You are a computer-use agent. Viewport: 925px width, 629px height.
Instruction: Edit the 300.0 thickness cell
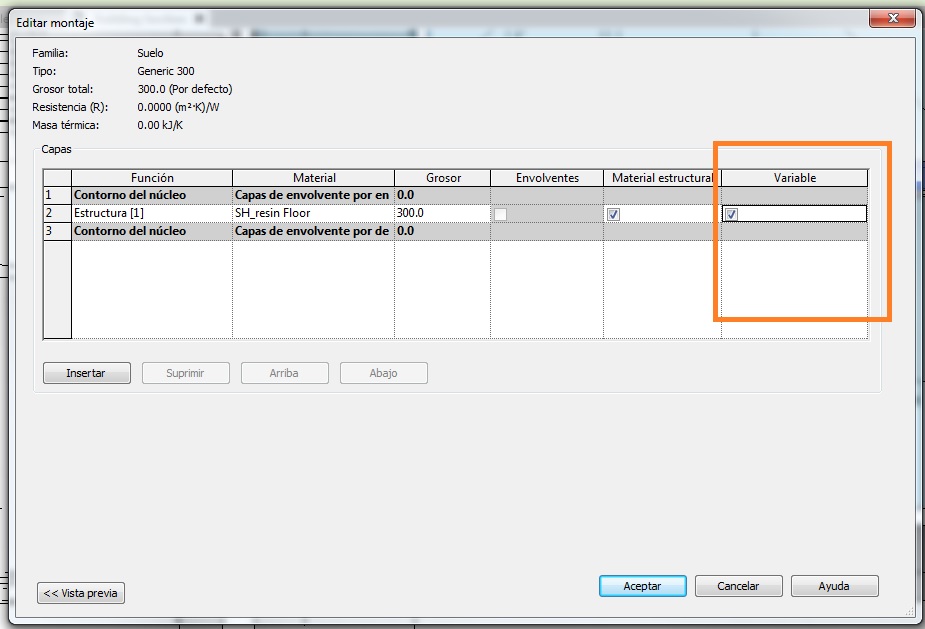pos(441,213)
